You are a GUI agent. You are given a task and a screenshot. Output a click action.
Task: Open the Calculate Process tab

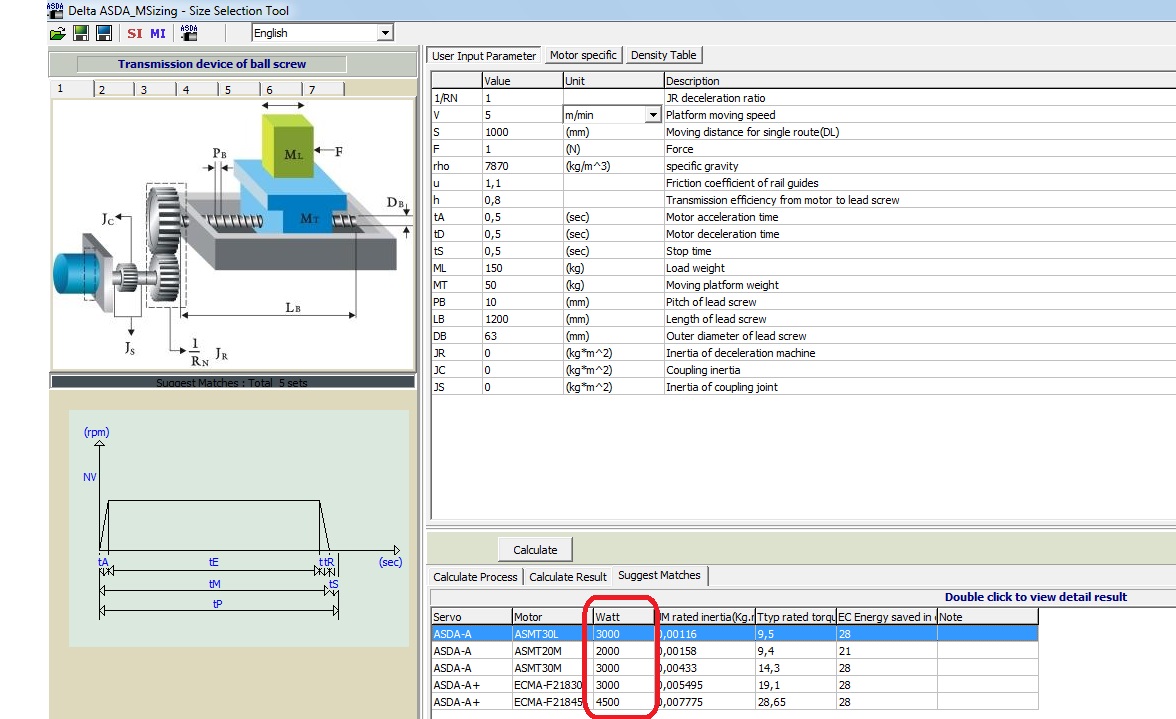[475, 577]
